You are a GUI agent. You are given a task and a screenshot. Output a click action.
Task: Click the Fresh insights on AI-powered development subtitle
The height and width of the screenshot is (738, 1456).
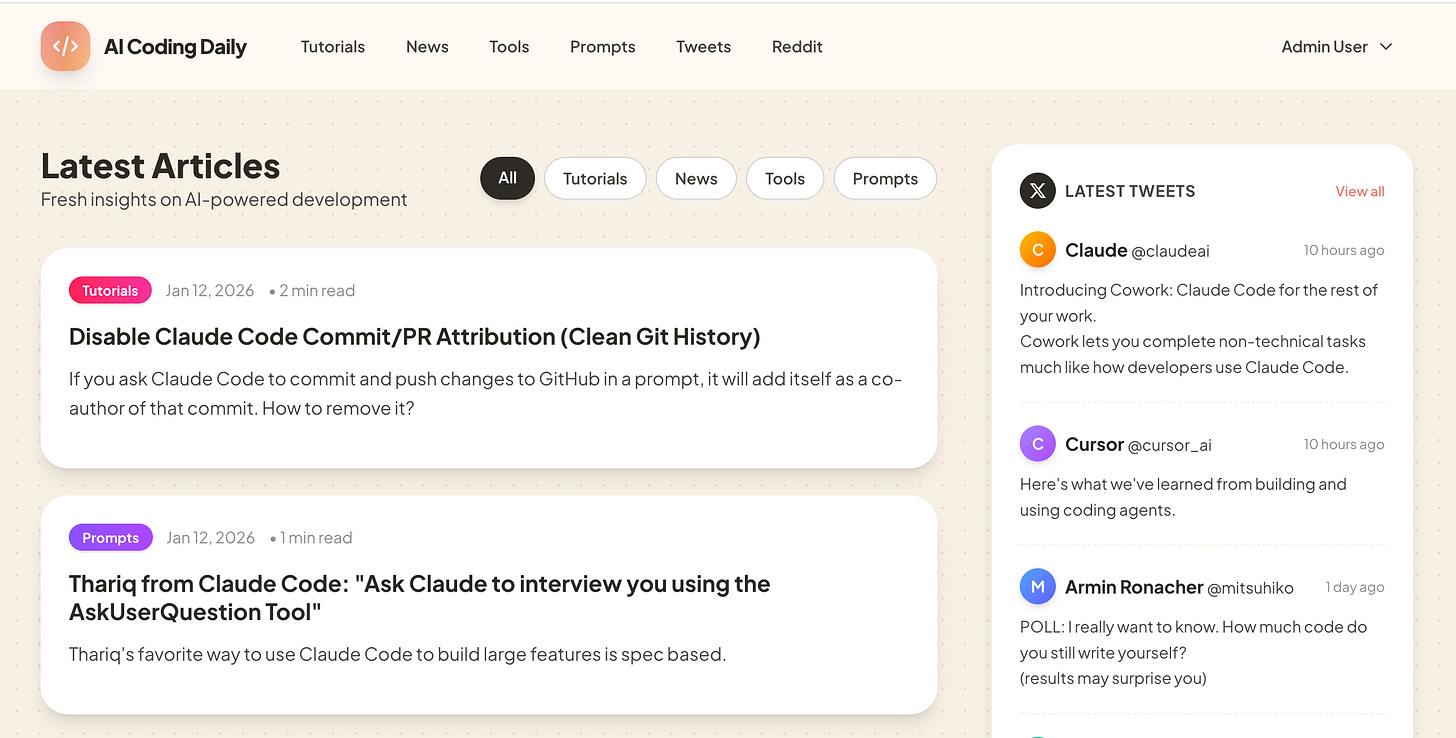pos(224,200)
